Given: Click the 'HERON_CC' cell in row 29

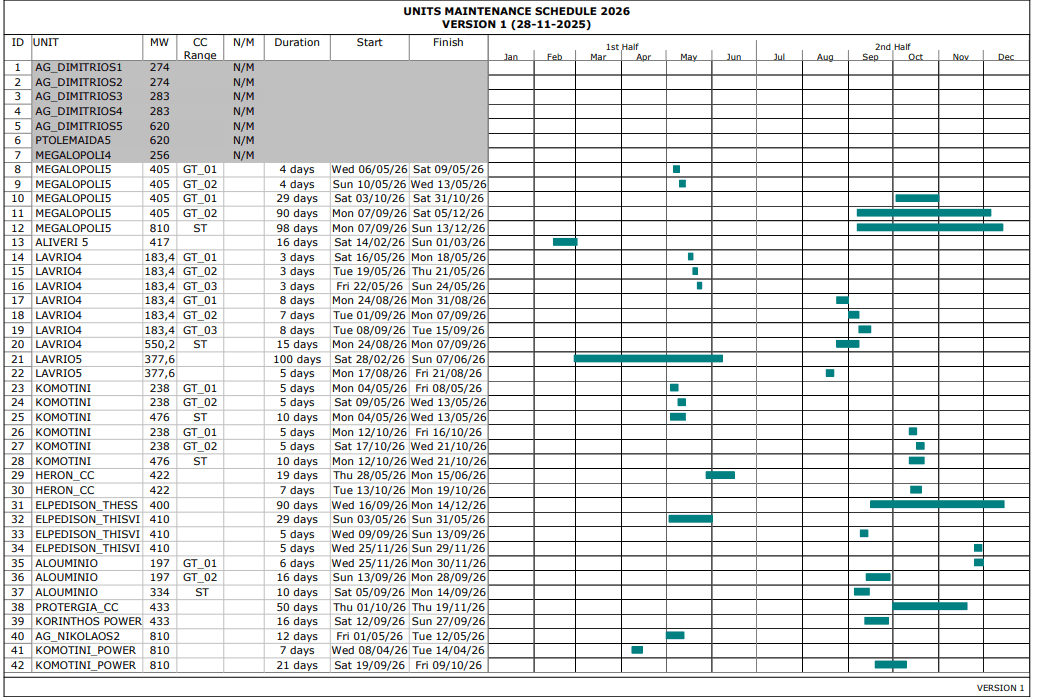Looking at the screenshot, I should (65, 475).
